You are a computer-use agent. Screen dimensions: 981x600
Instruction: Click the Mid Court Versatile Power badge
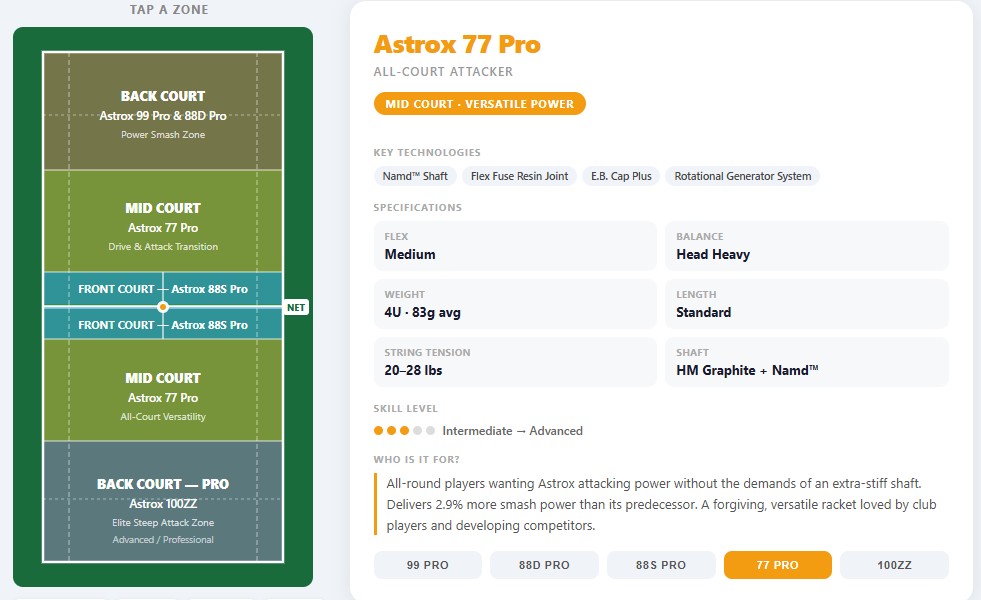[x=480, y=104]
